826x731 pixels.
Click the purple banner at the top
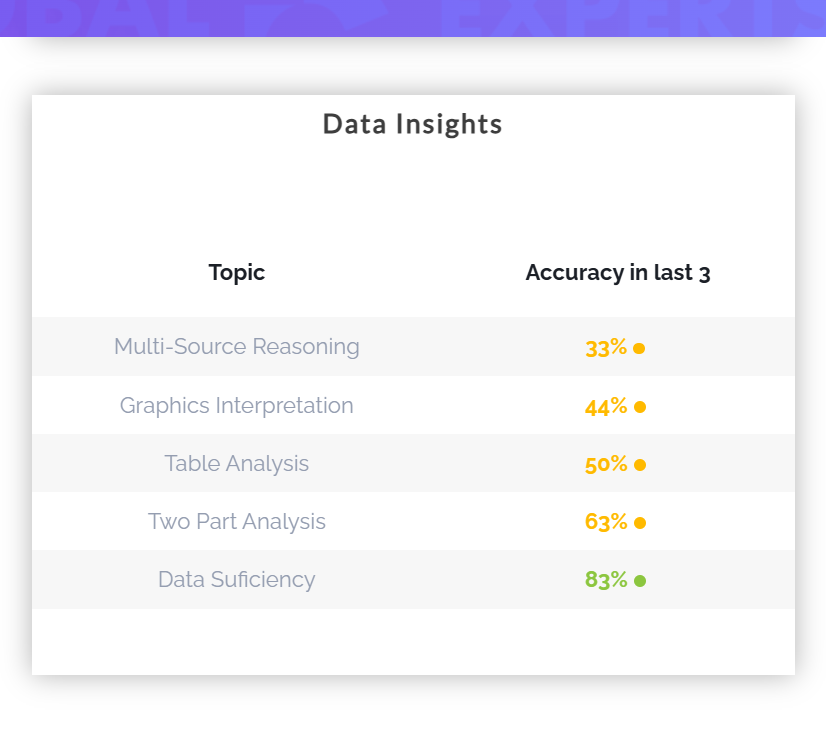coord(413,18)
